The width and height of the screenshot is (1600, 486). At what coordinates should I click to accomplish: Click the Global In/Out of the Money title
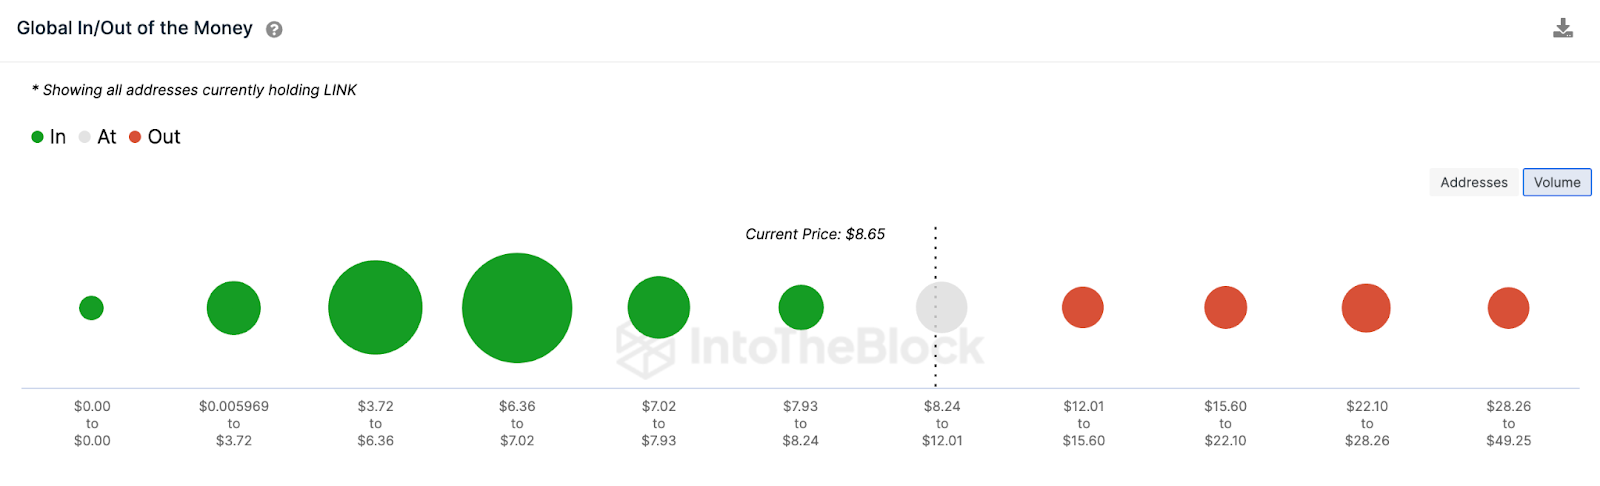(135, 28)
